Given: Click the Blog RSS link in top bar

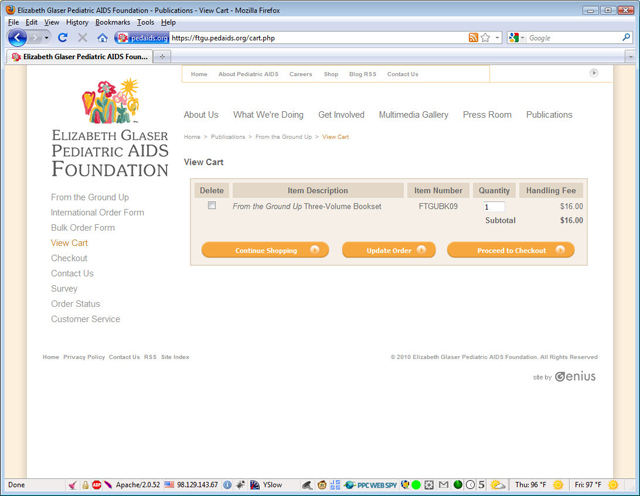Looking at the screenshot, I should (x=362, y=74).
